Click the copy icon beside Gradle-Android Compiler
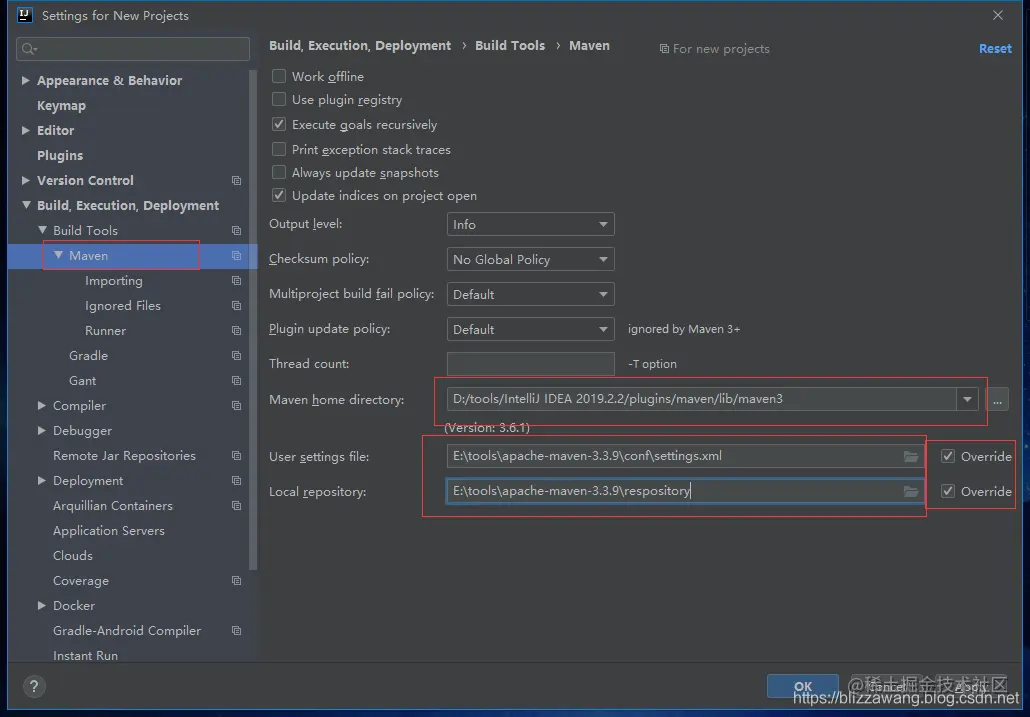The height and width of the screenshot is (717, 1030). [x=236, y=630]
